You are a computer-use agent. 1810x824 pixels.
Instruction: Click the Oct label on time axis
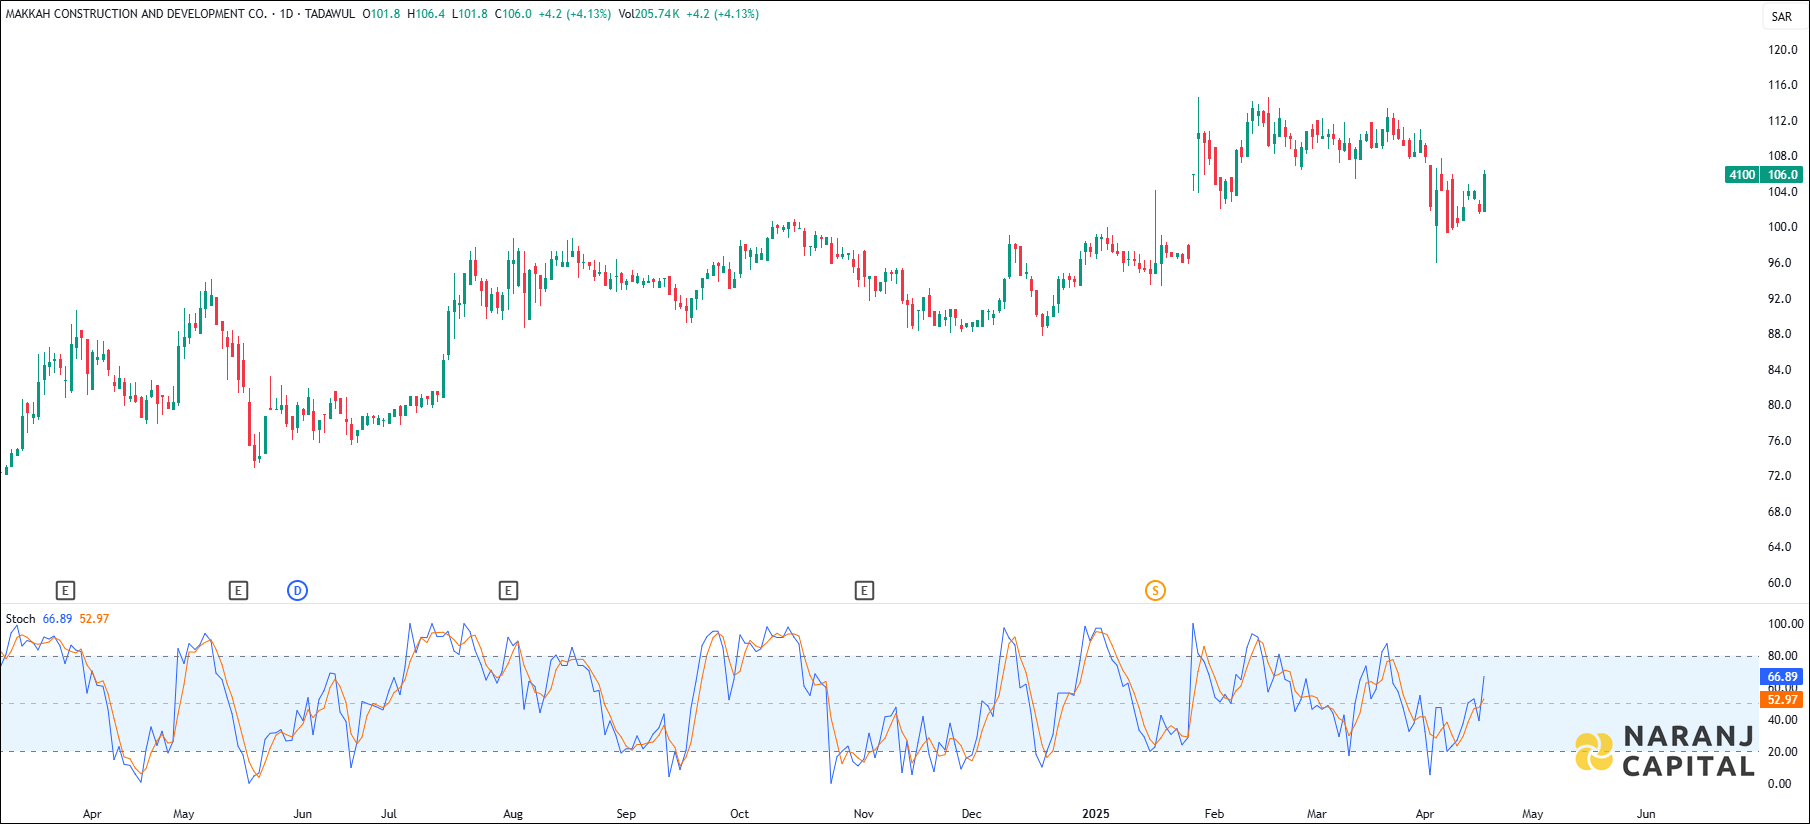[x=739, y=814]
